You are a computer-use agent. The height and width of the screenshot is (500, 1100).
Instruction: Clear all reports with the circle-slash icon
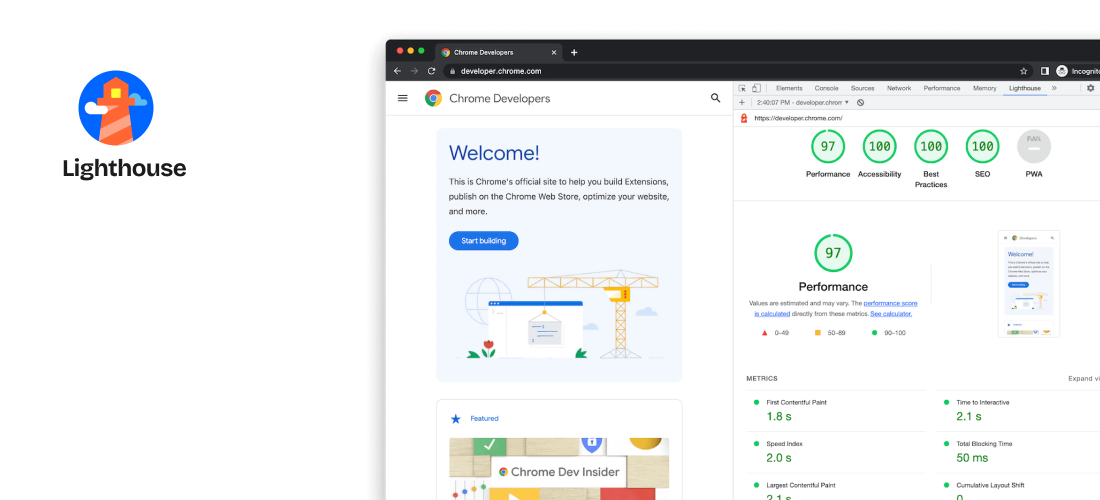[x=861, y=102]
